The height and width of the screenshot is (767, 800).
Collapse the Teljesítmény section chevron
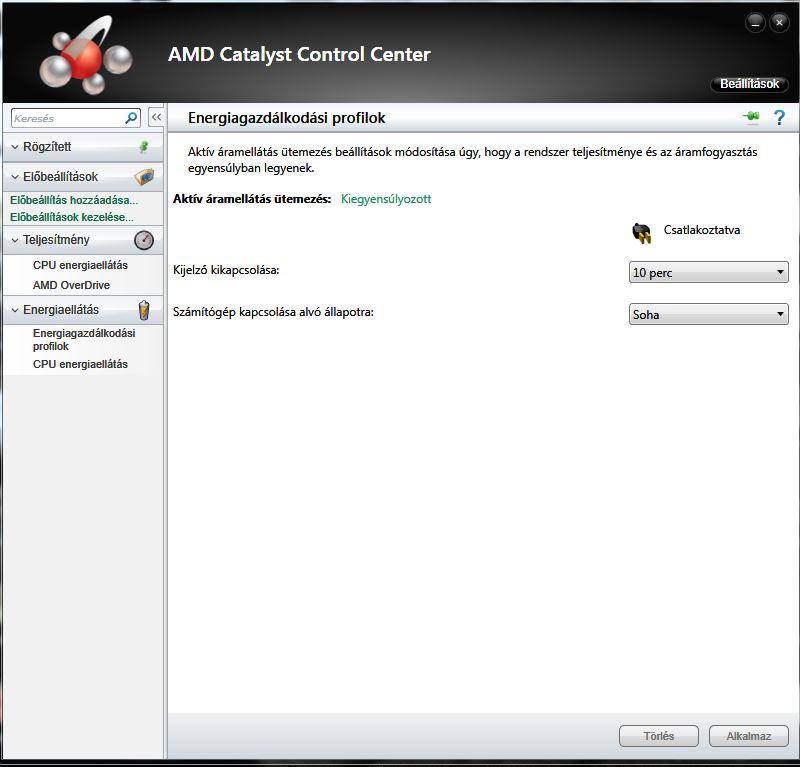pos(15,240)
